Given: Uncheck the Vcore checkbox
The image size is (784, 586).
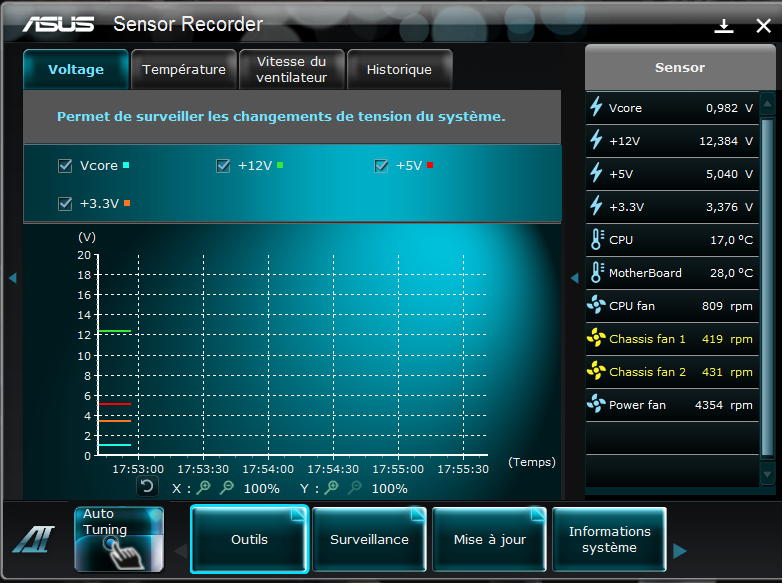Looking at the screenshot, I should 65,166.
